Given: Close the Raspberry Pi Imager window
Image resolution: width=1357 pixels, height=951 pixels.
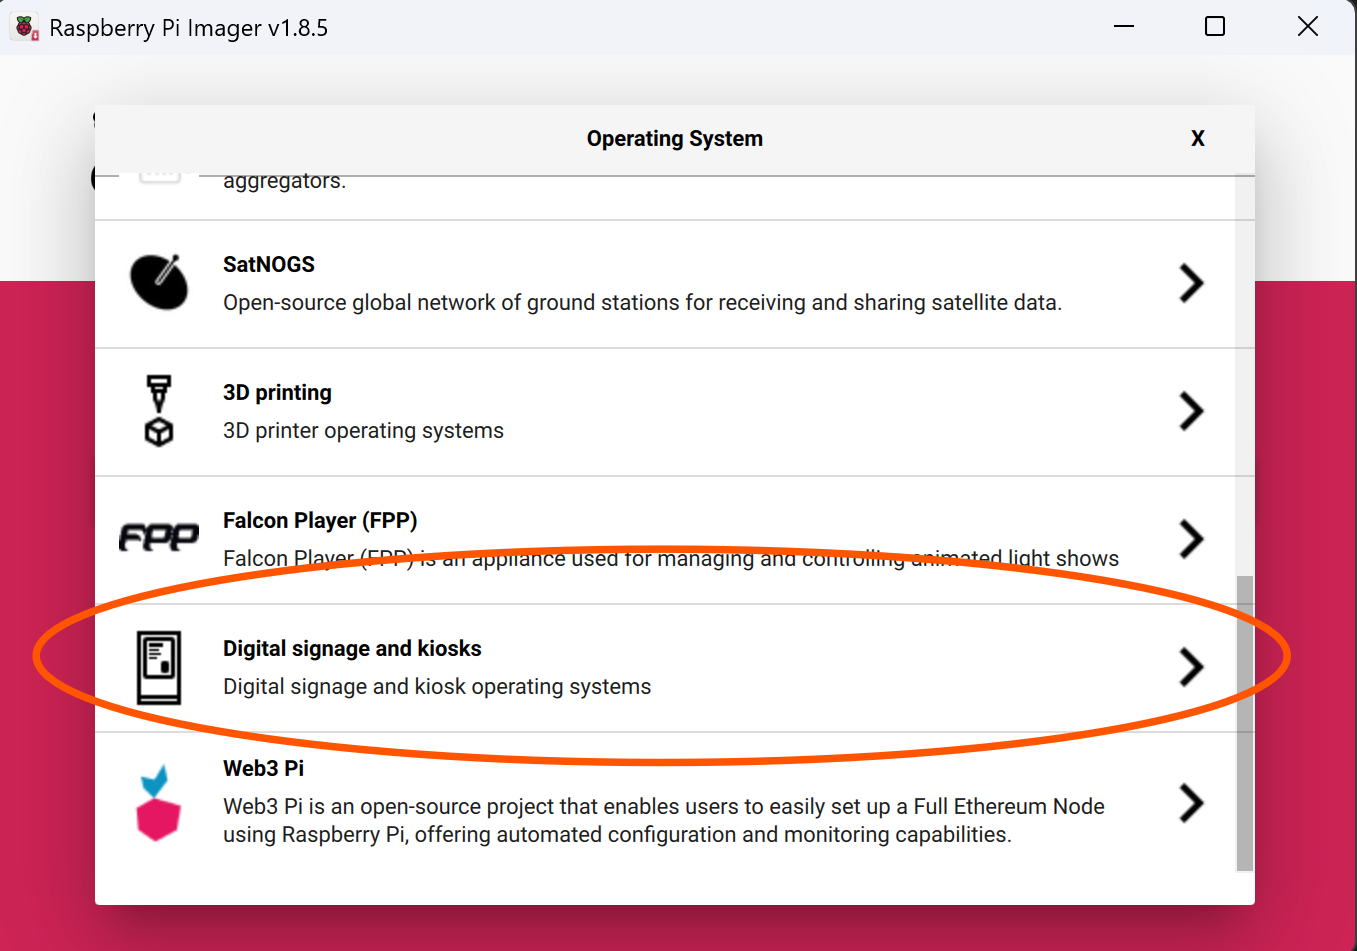Looking at the screenshot, I should pyautogui.click(x=1308, y=27).
